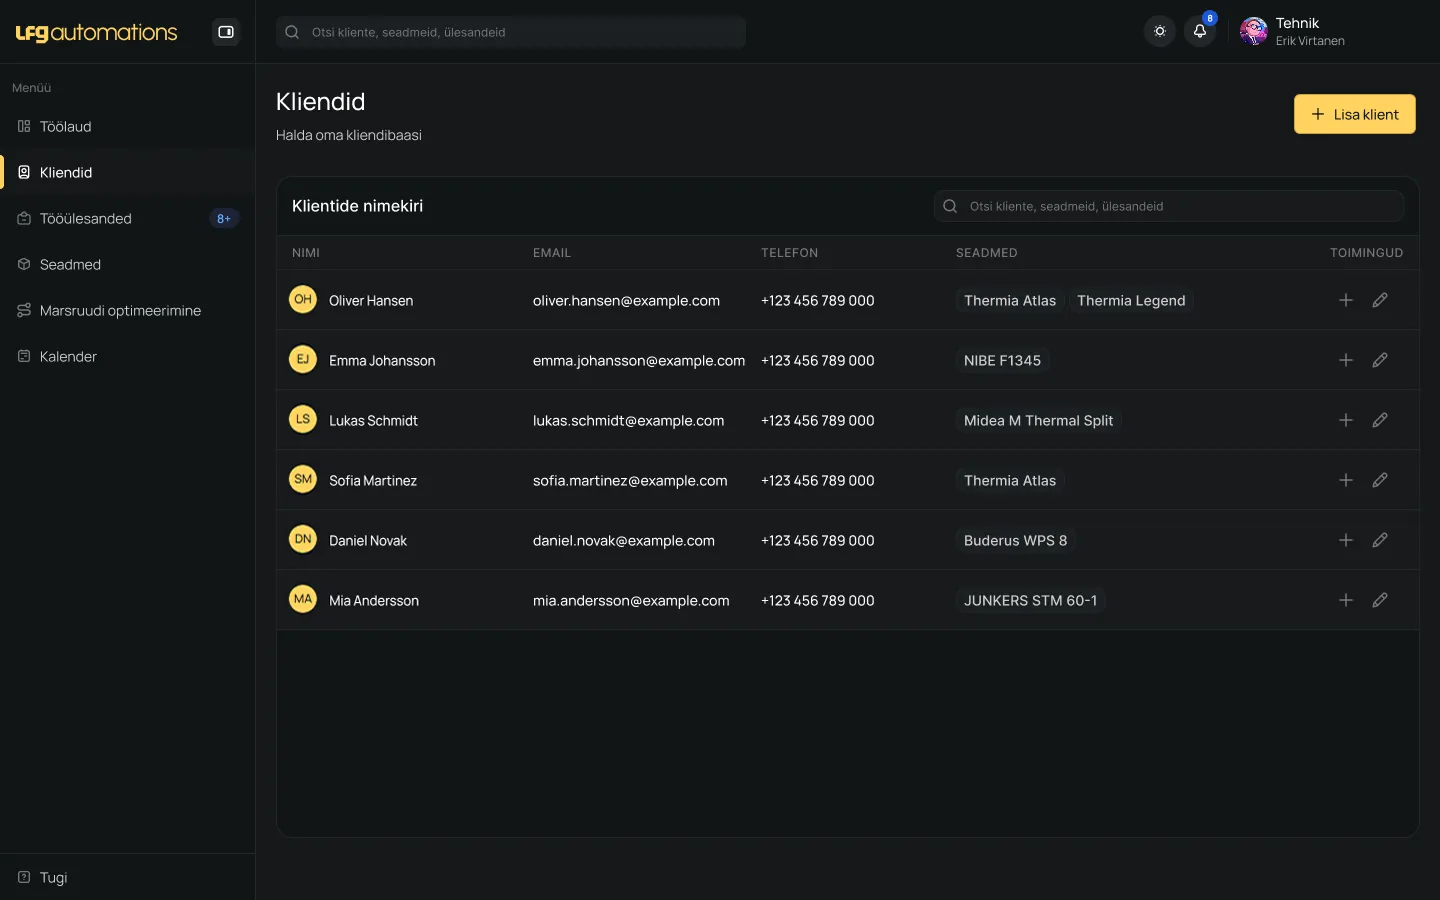Open Tööülesanded in the sidebar menu

point(127,219)
